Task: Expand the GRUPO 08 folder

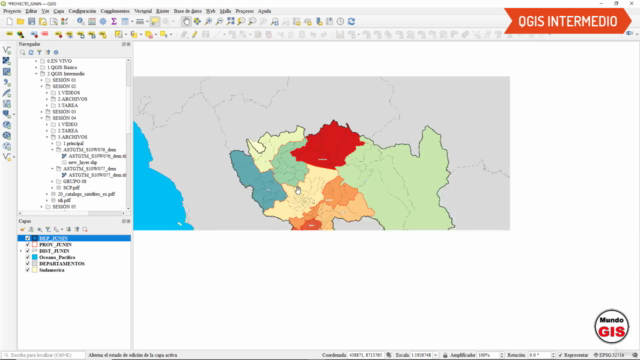Action: pos(52,181)
